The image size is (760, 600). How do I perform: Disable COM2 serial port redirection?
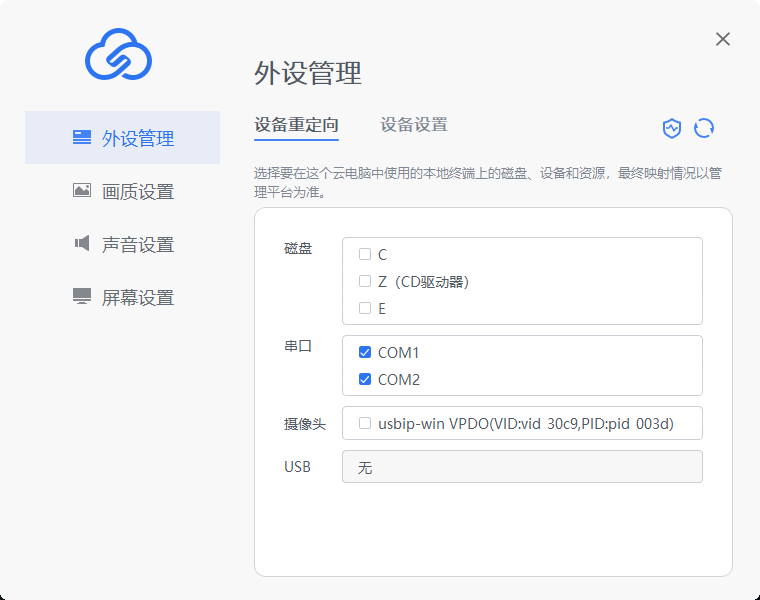coord(365,379)
